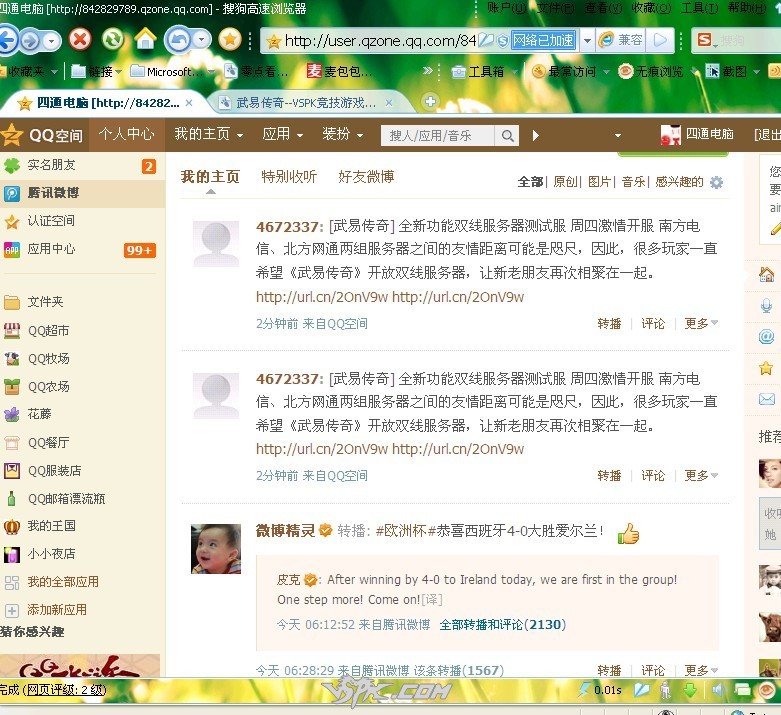The image size is (781, 715).
Task: Open 全部转播和评论(2130) link
Action: click(503, 625)
